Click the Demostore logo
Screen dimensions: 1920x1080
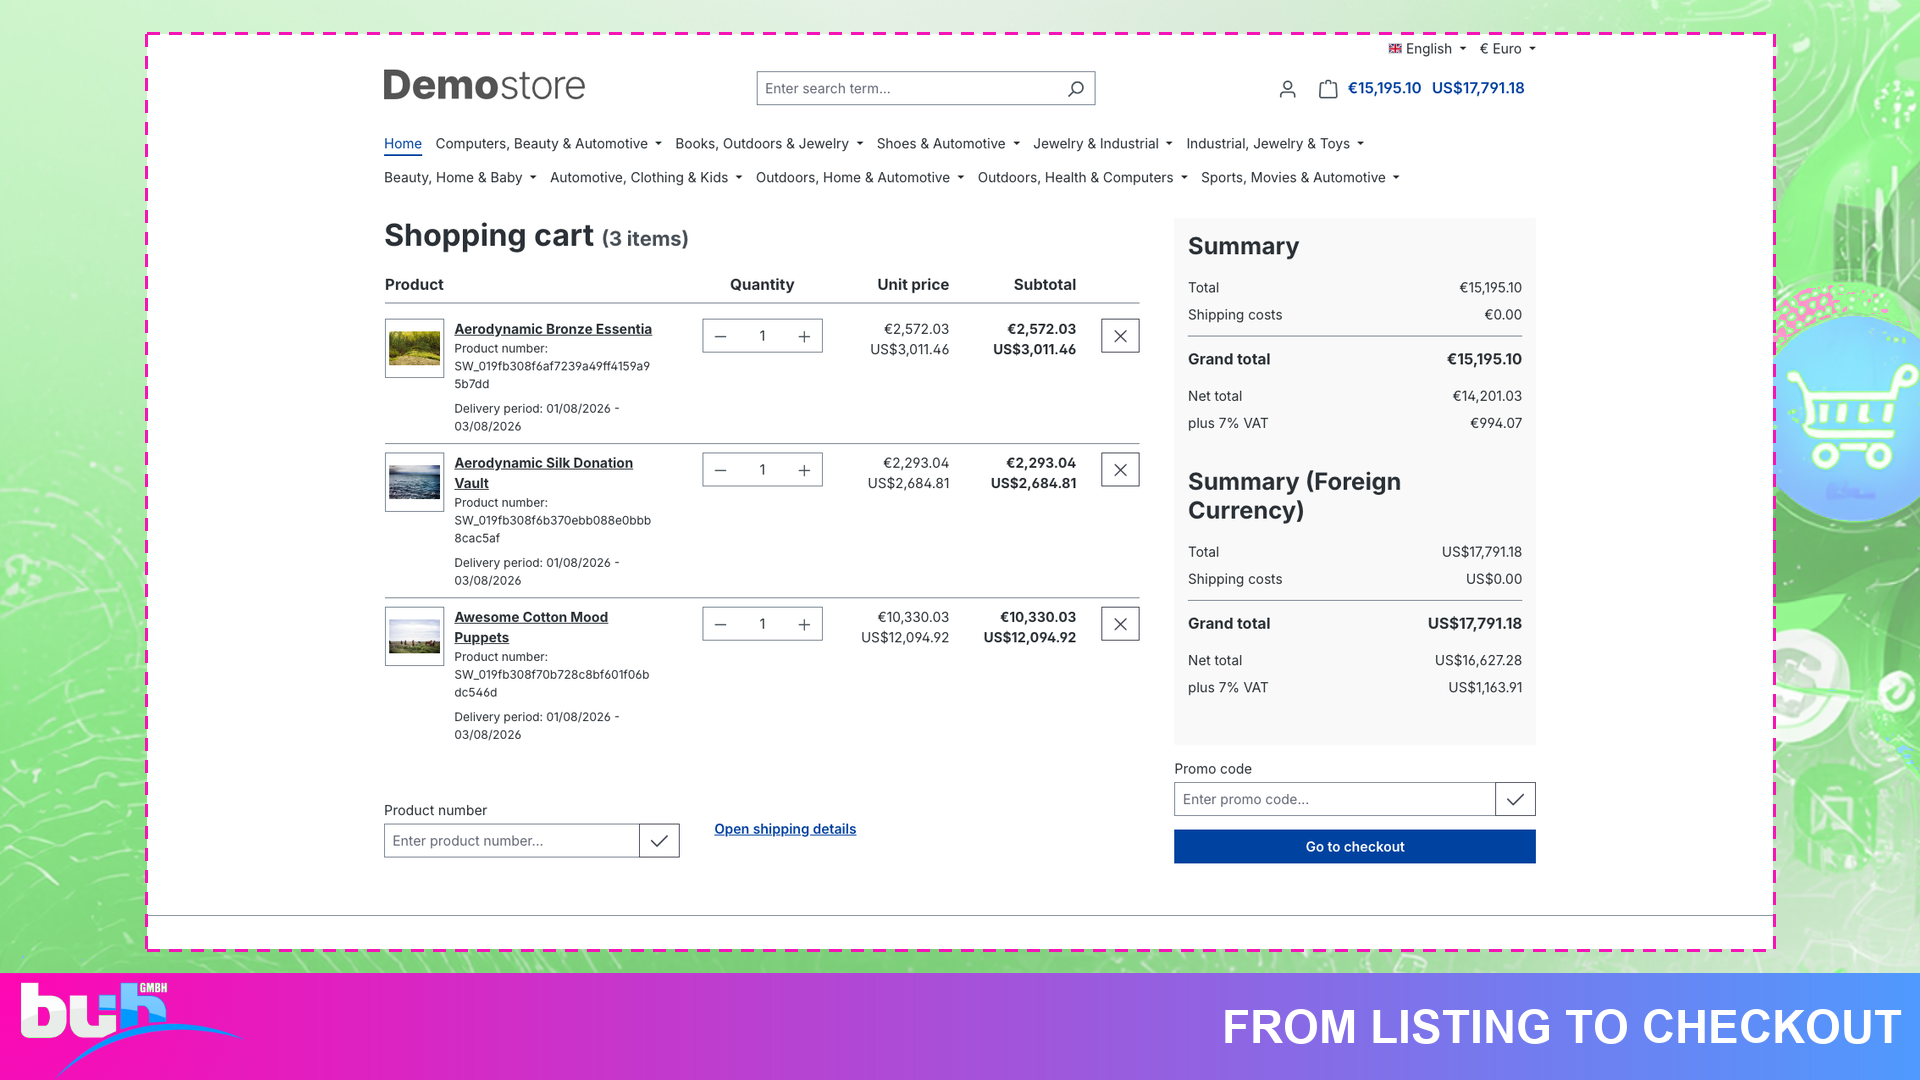(484, 86)
